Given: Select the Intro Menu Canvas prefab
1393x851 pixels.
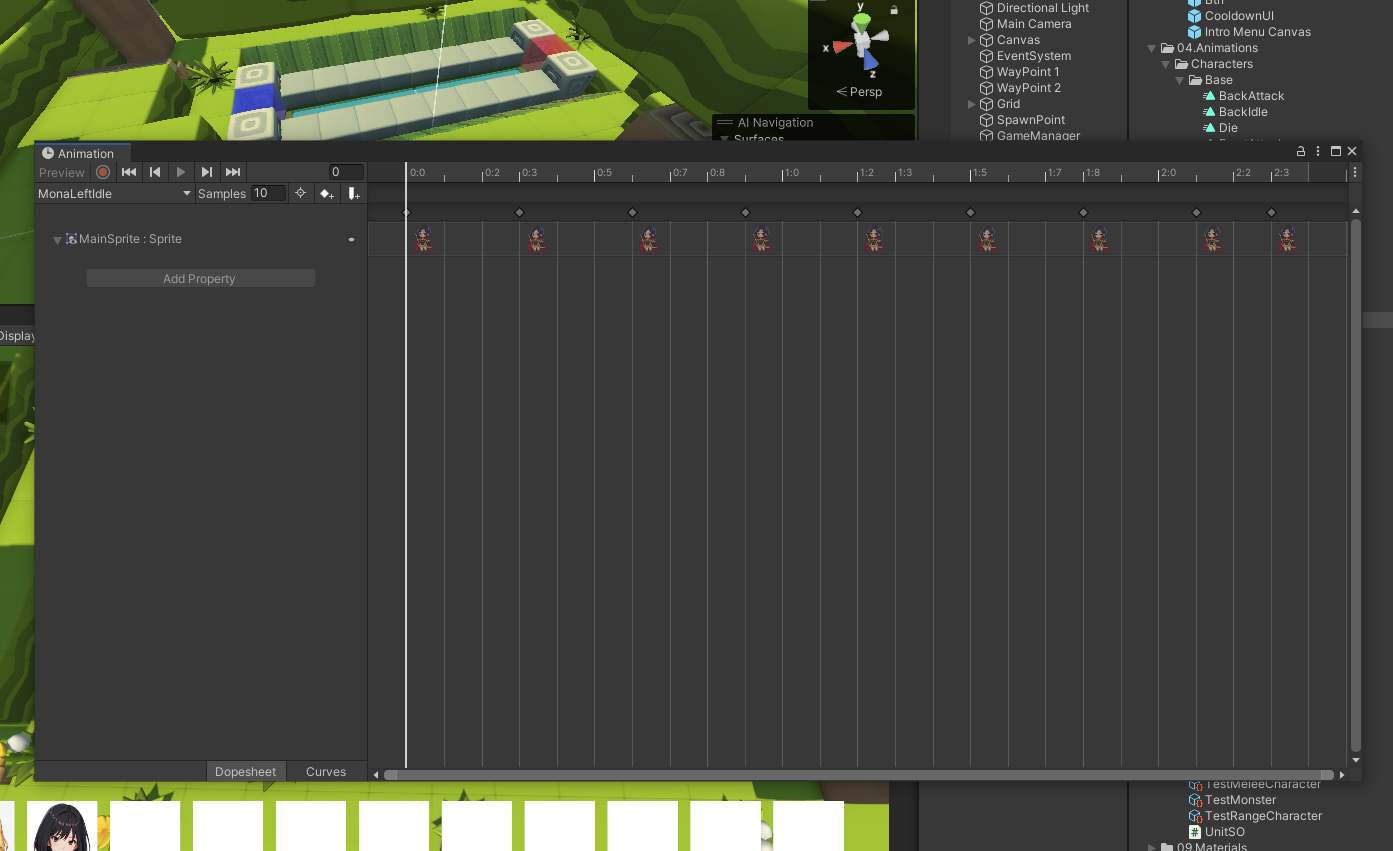Looking at the screenshot, I should [x=1258, y=32].
